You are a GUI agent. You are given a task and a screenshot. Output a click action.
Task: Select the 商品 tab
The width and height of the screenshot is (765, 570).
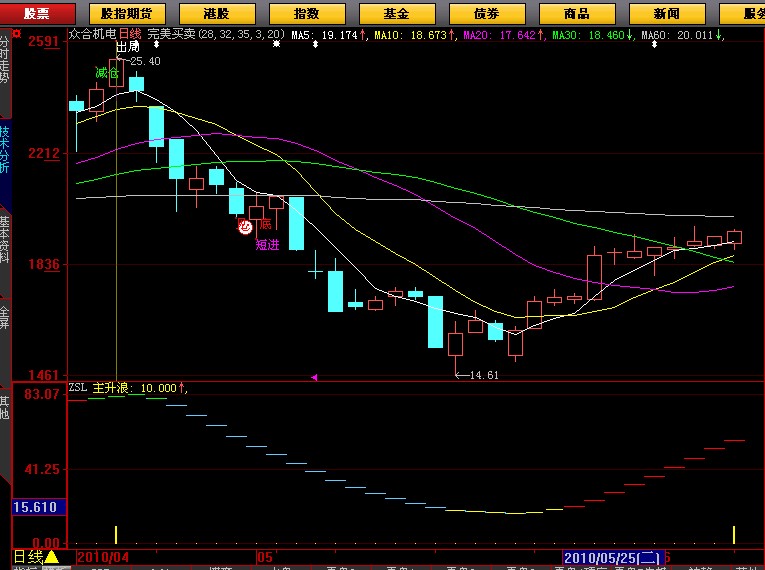577,13
